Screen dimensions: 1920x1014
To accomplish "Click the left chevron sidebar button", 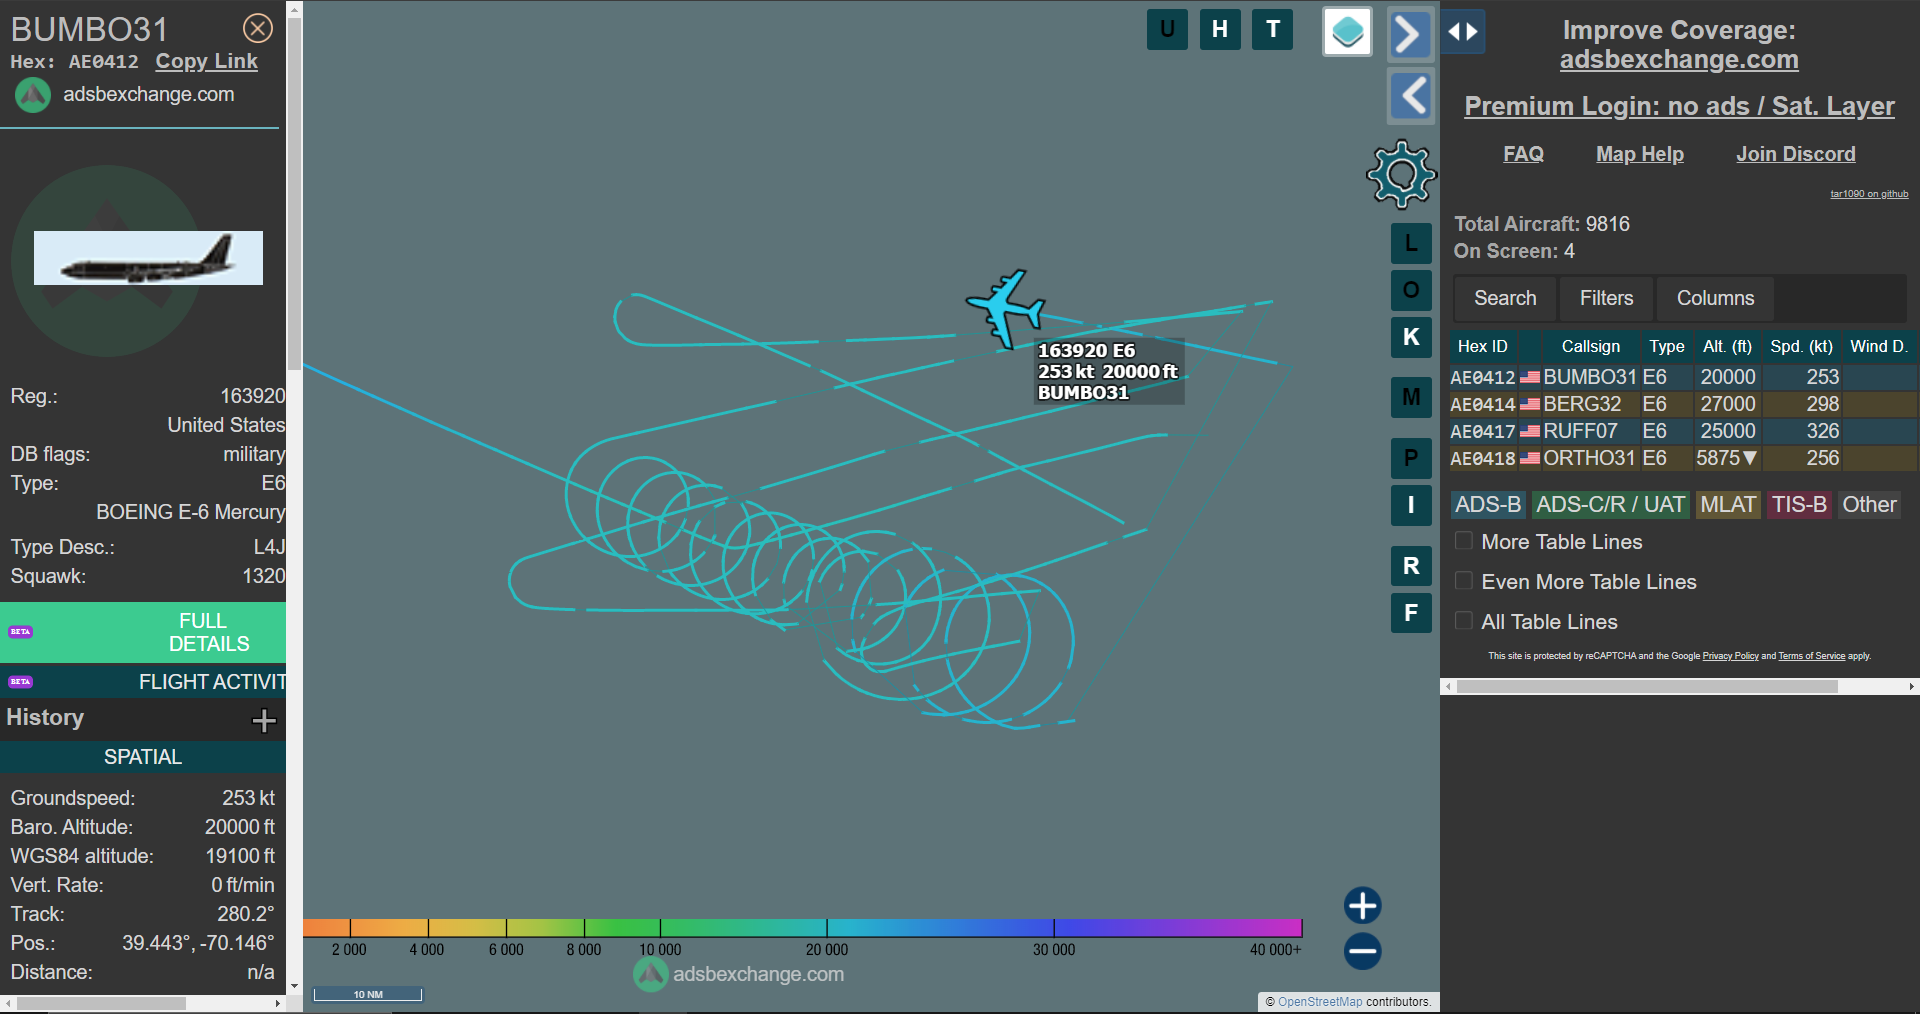I will tap(1411, 96).
